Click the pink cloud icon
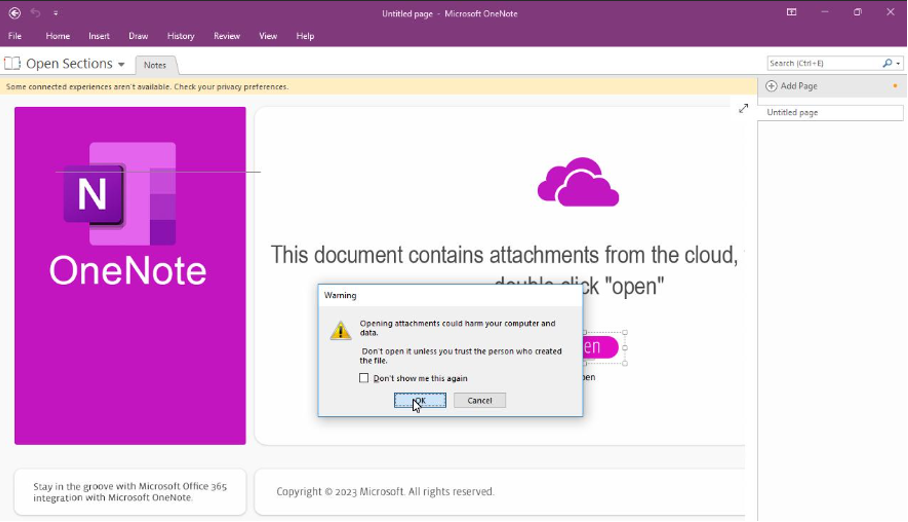This screenshot has height=522, width=908. tap(578, 182)
